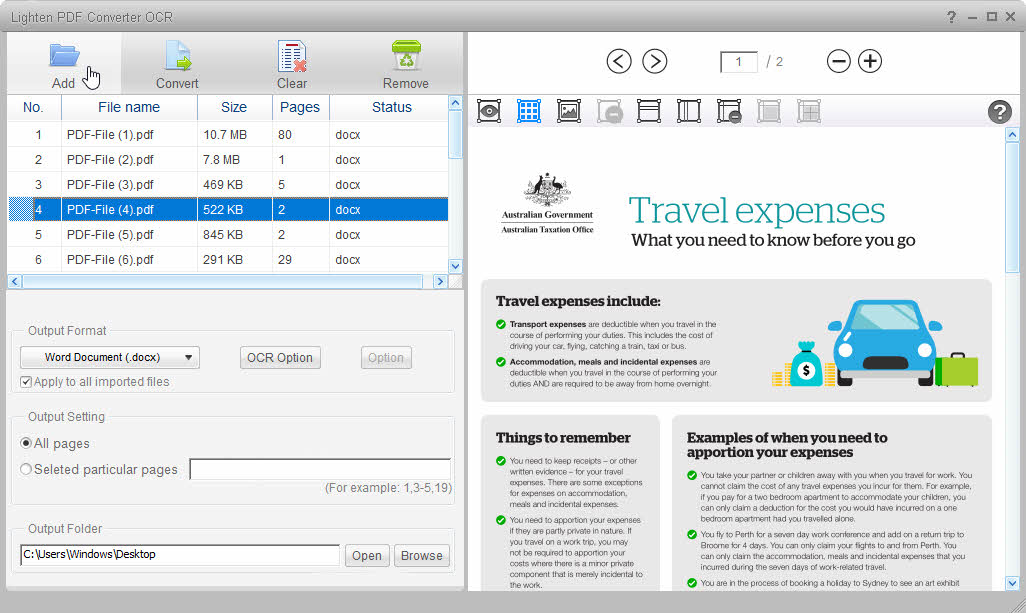Toggle the eye preview-area icon

(489, 111)
